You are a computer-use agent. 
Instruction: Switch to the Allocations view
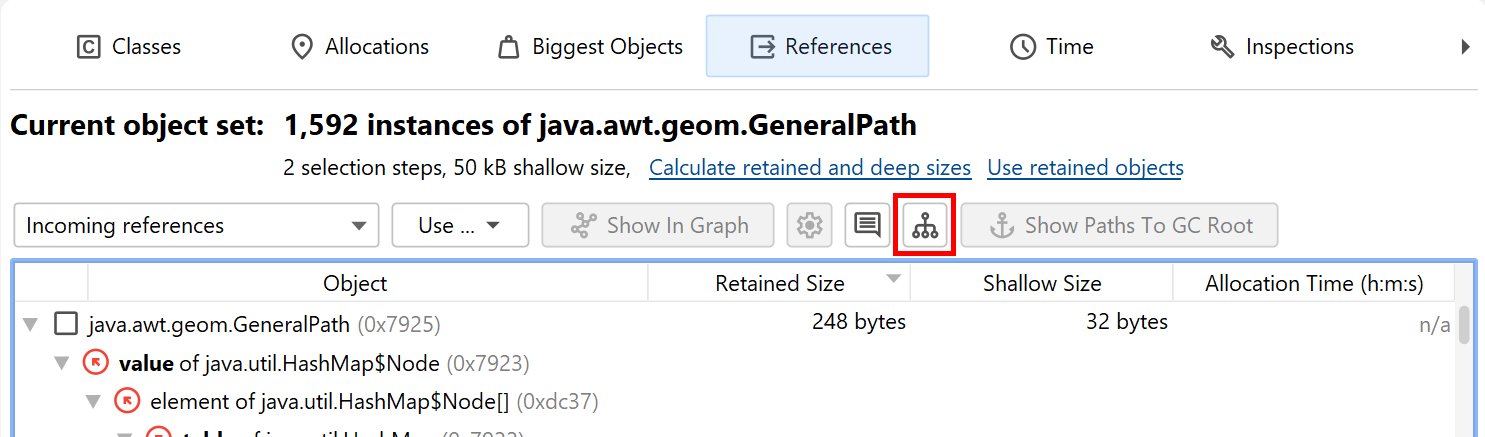359,47
